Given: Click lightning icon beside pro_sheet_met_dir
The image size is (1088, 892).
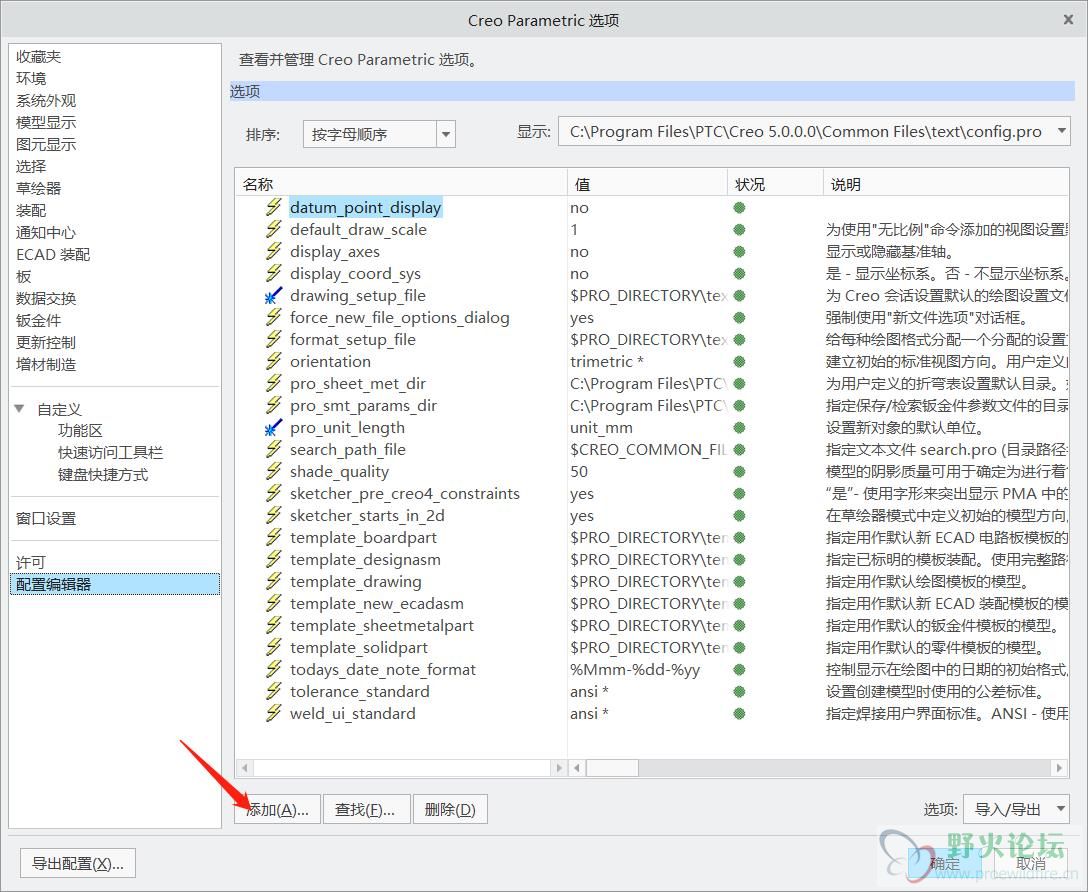Looking at the screenshot, I should tap(273, 384).
